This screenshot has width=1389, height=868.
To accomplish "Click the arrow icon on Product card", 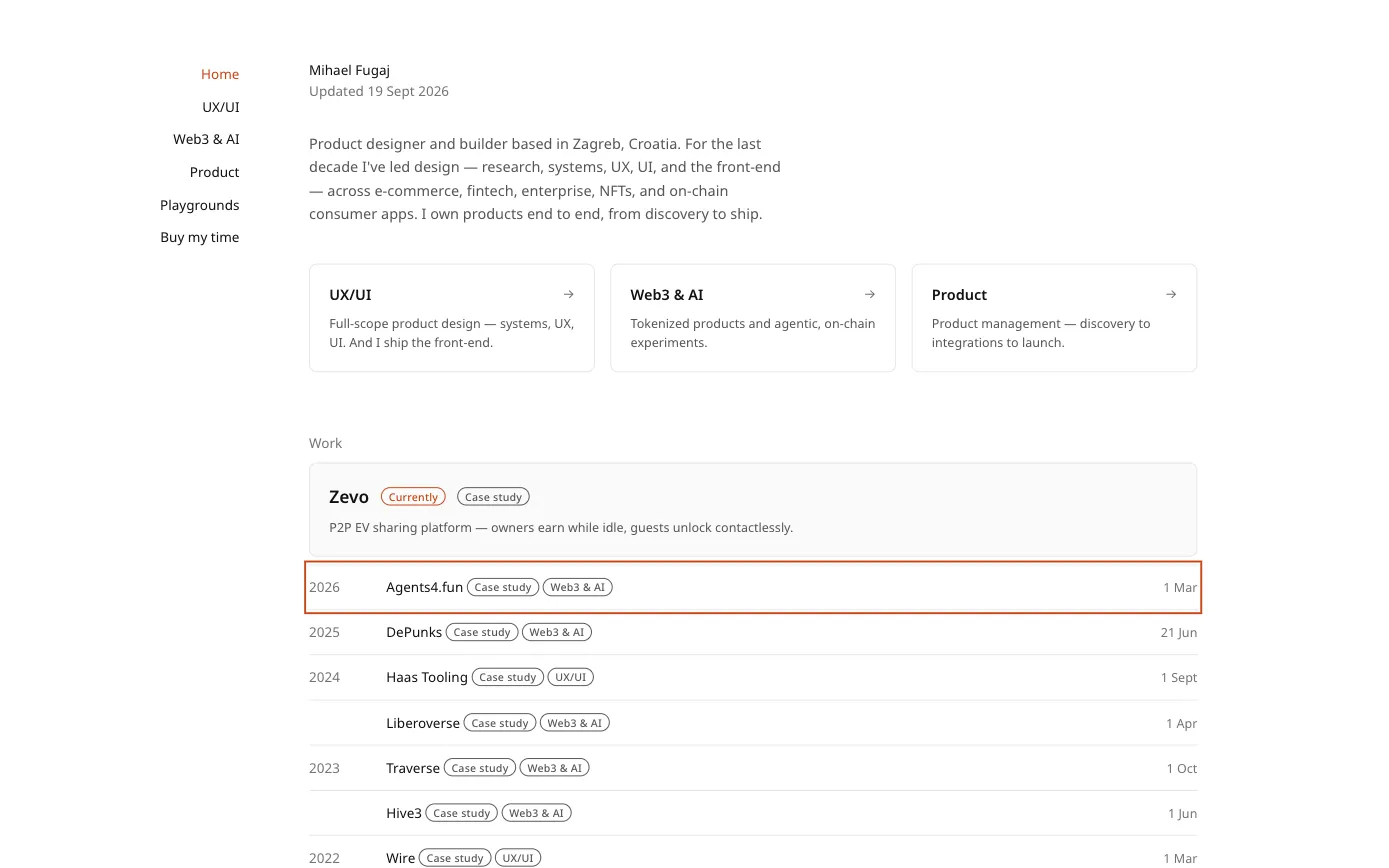I will [1171, 294].
